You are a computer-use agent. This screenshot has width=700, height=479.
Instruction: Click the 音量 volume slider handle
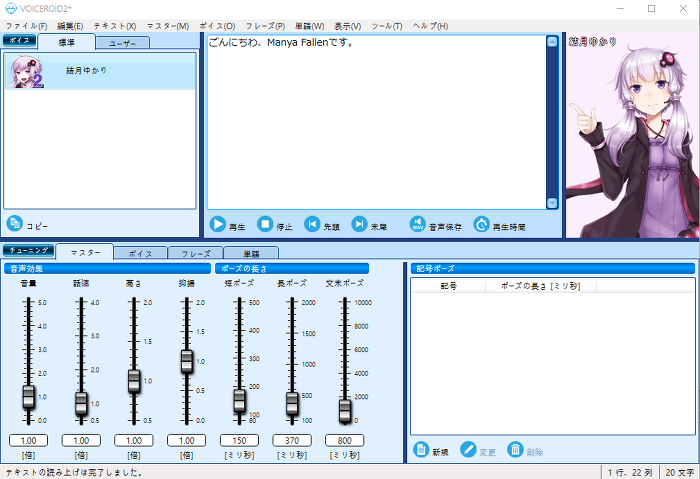(29, 397)
